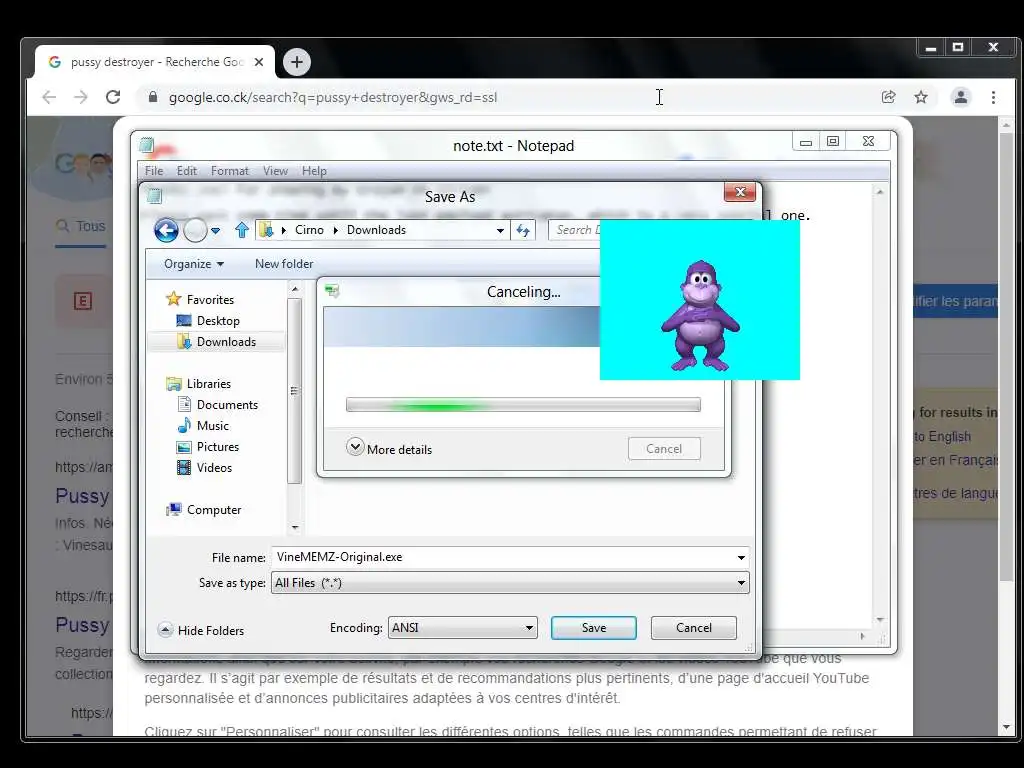The width and height of the screenshot is (1024, 768).
Task: Close the Save As dialog
Action: click(x=740, y=191)
